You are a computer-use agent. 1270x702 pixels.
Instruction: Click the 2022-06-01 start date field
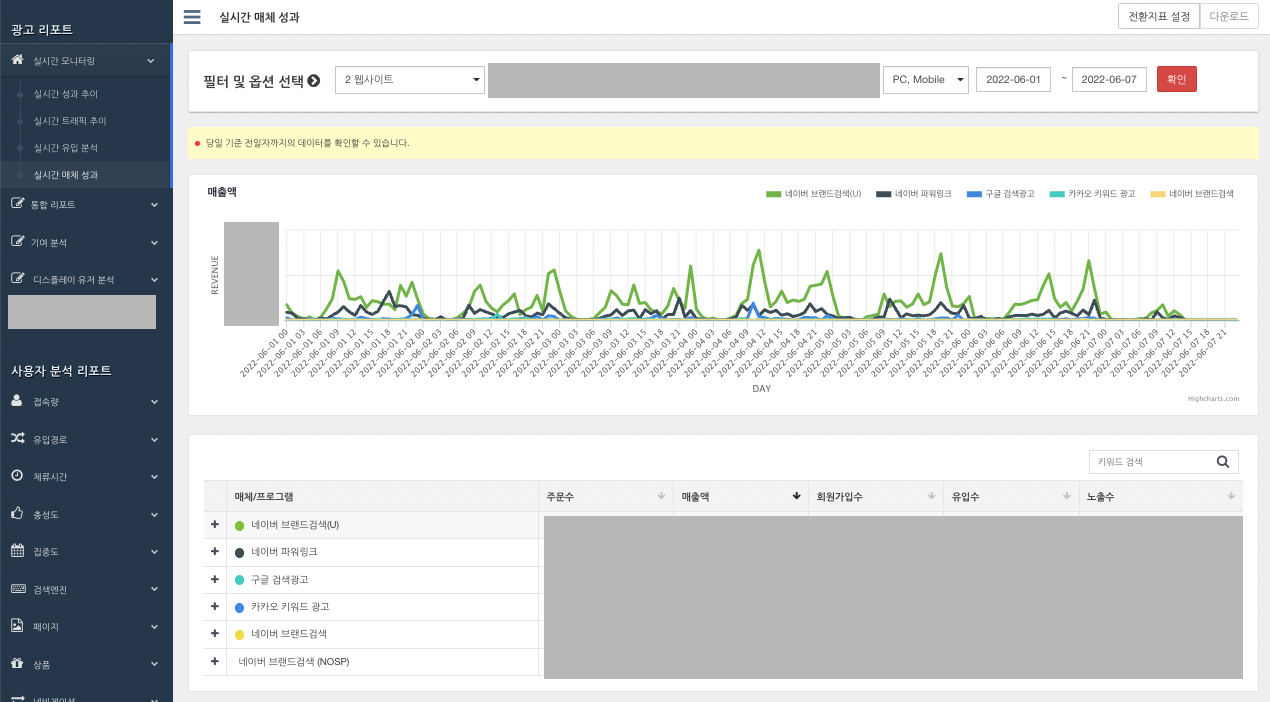(1013, 80)
